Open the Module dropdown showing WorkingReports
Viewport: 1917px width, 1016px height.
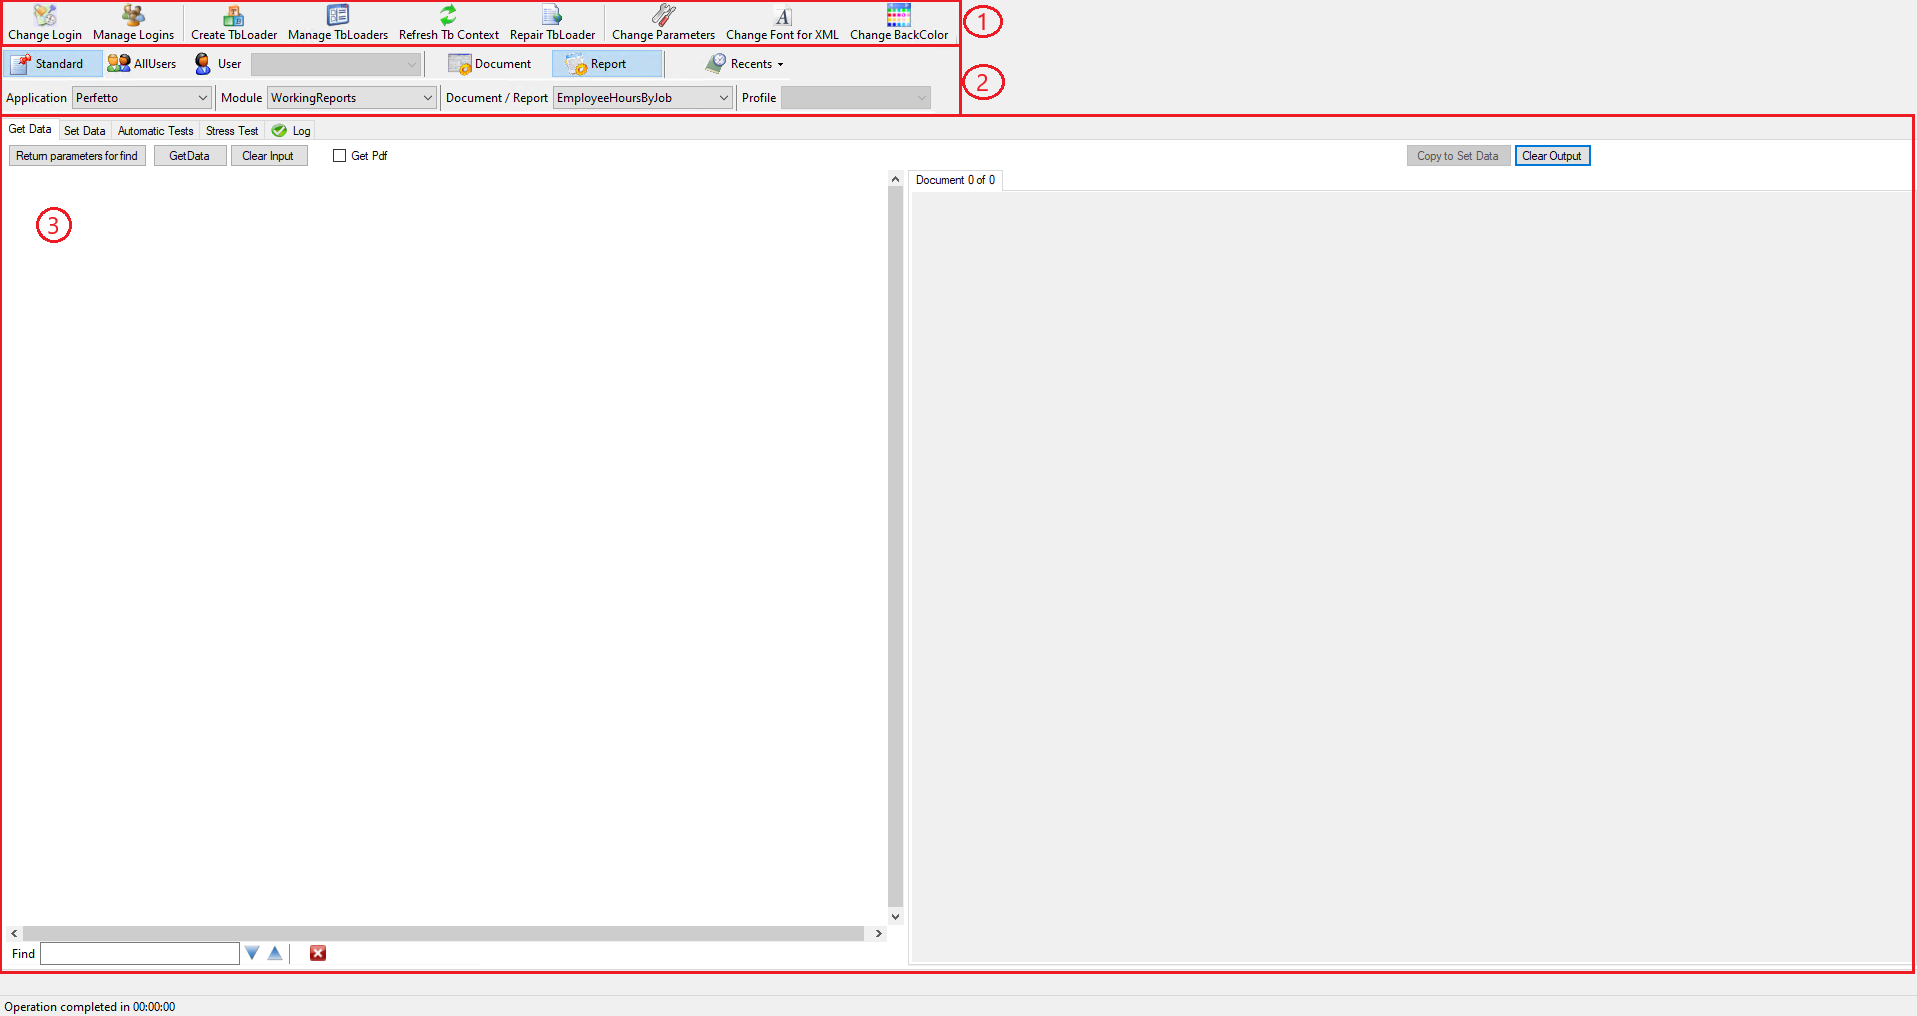[351, 98]
